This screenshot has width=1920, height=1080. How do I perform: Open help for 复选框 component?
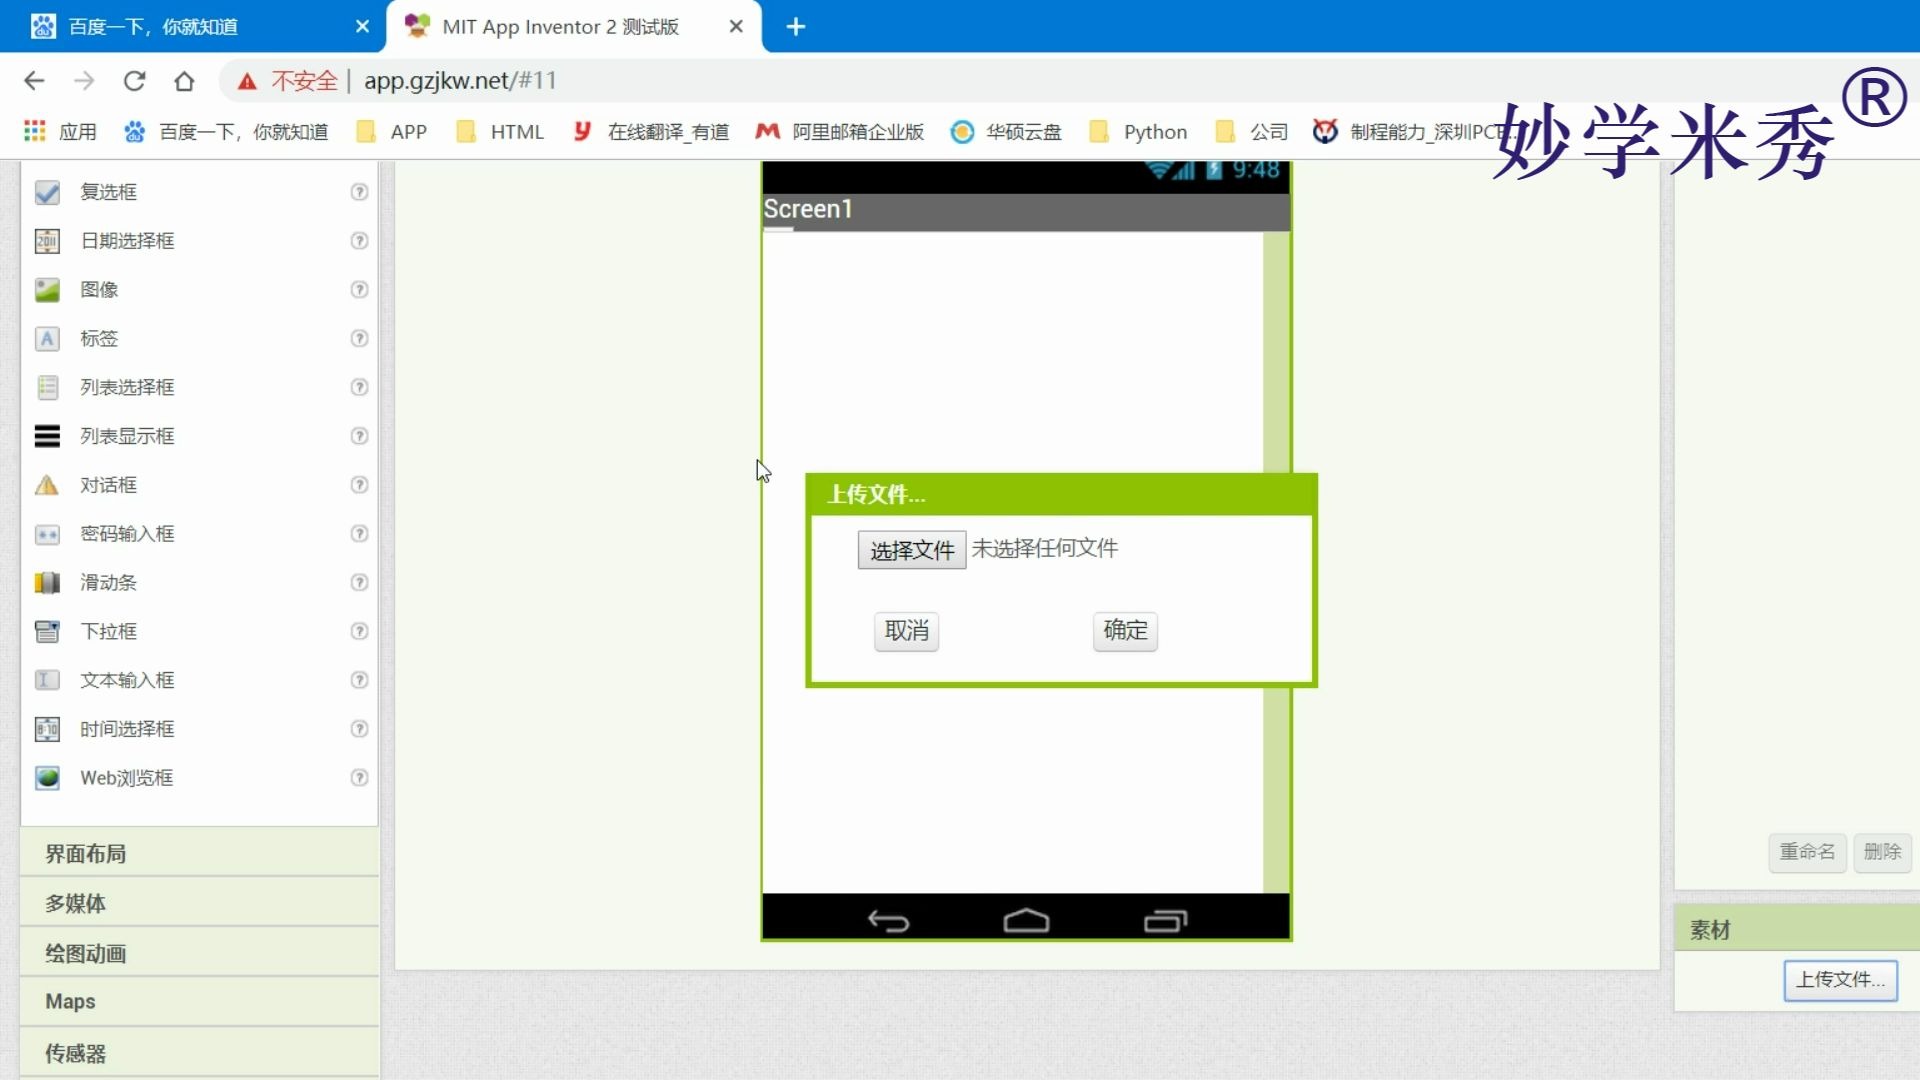(359, 192)
